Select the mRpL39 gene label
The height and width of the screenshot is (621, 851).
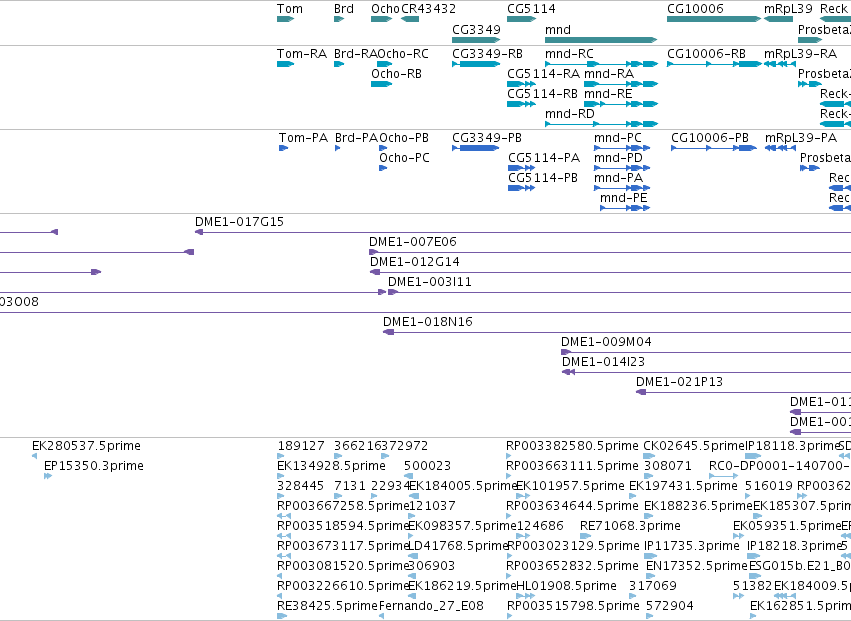pos(788,9)
